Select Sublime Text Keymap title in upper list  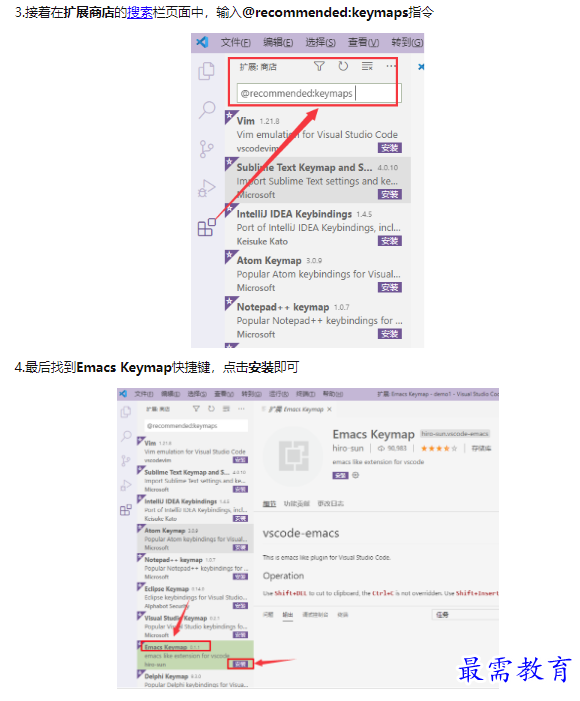(x=304, y=168)
